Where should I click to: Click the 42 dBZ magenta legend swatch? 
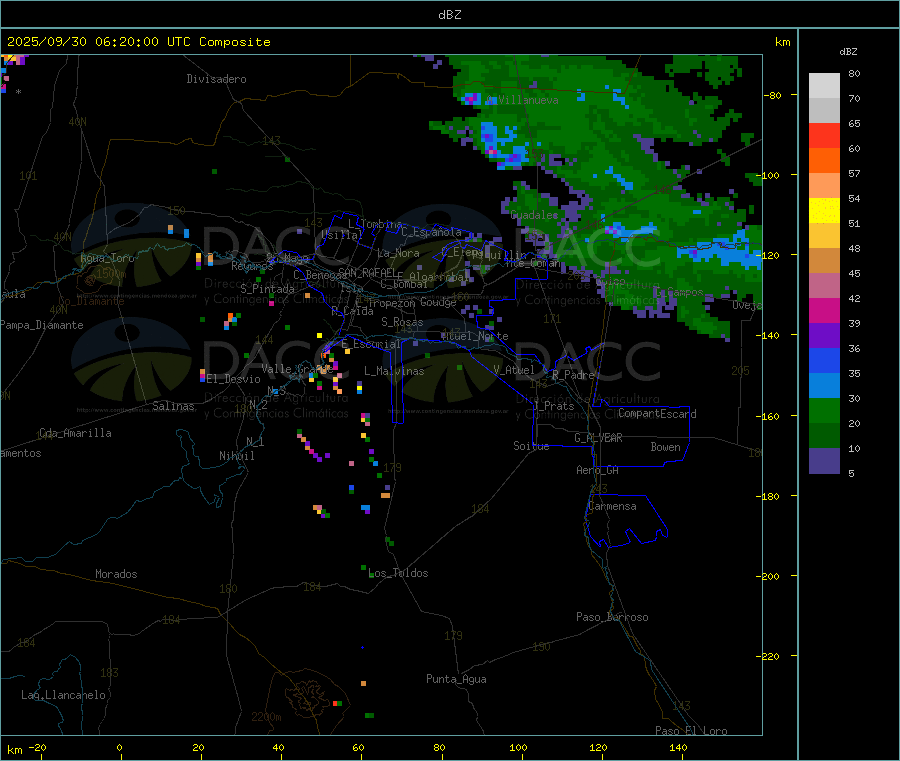tap(824, 310)
